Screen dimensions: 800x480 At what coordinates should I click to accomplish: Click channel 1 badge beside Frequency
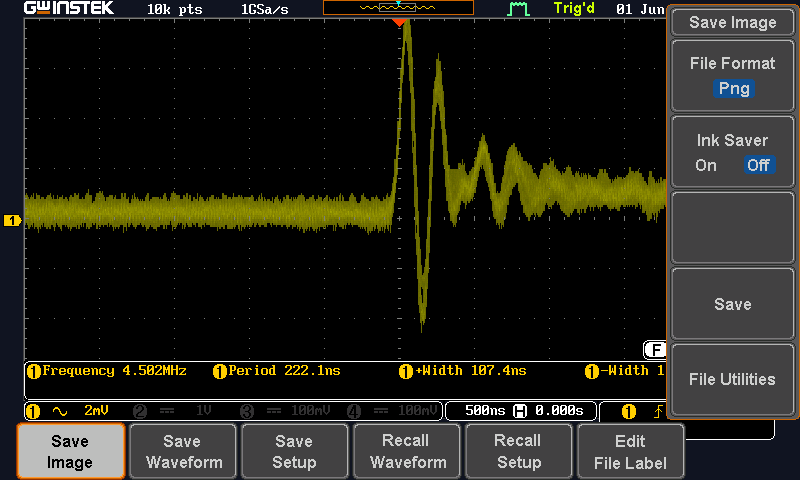pyautogui.click(x=34, y=371)
